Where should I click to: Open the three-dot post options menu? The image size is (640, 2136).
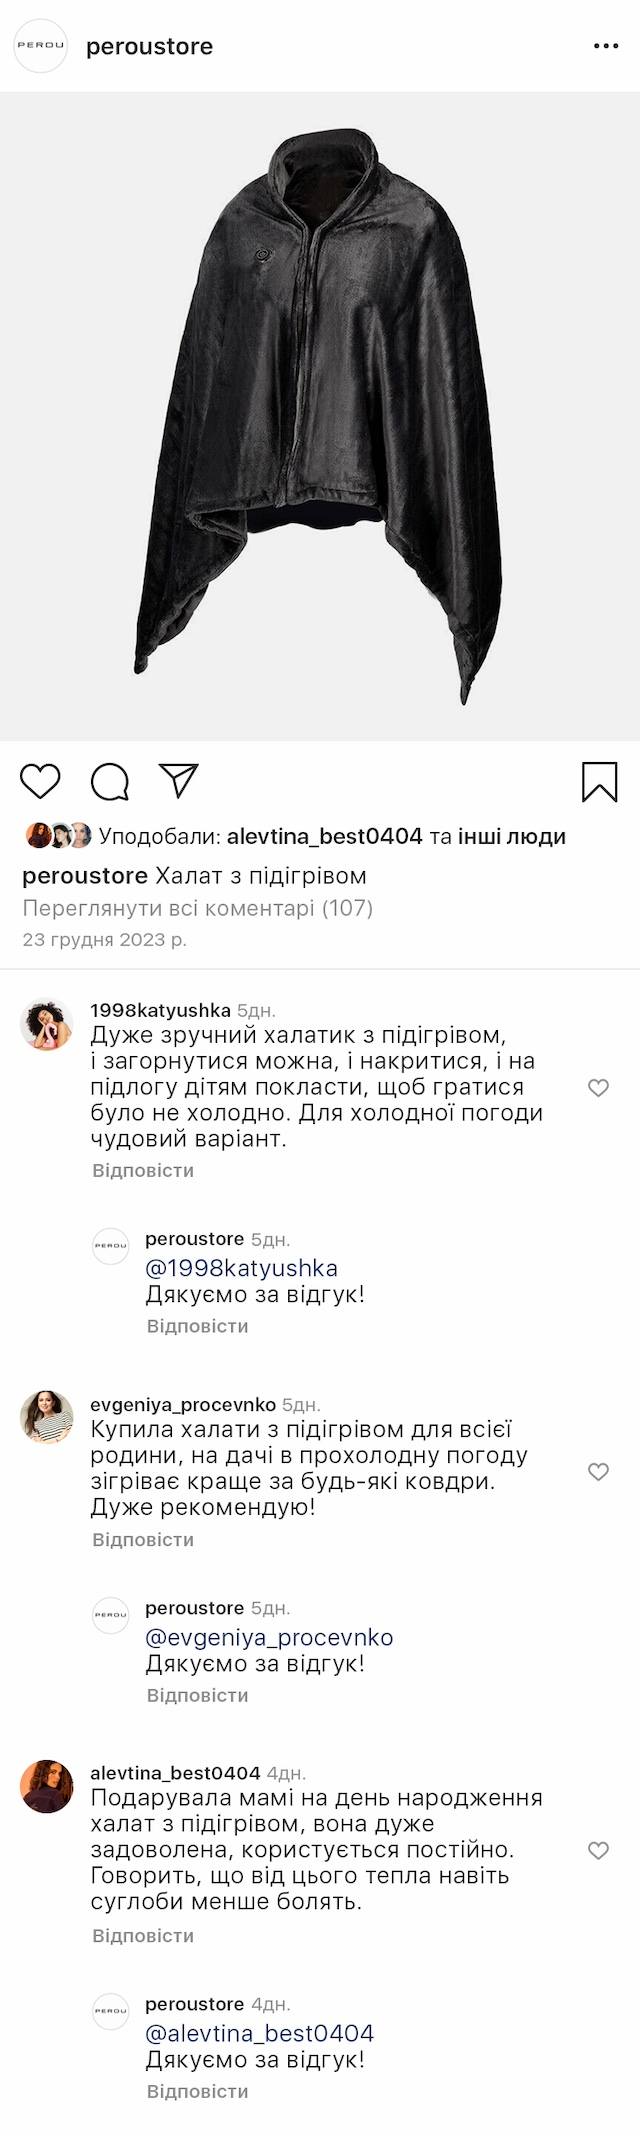coord(606,47)
